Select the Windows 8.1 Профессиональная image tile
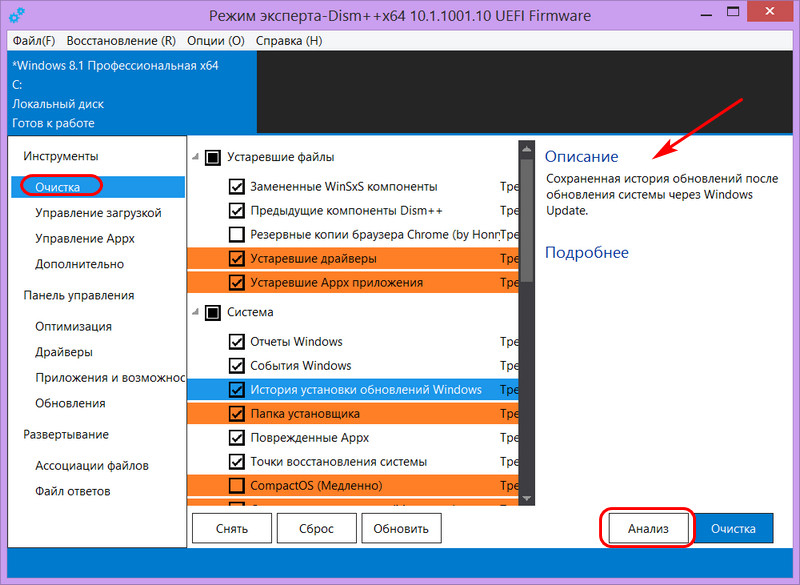Screen dimensions: 800x585 (132, 94)
